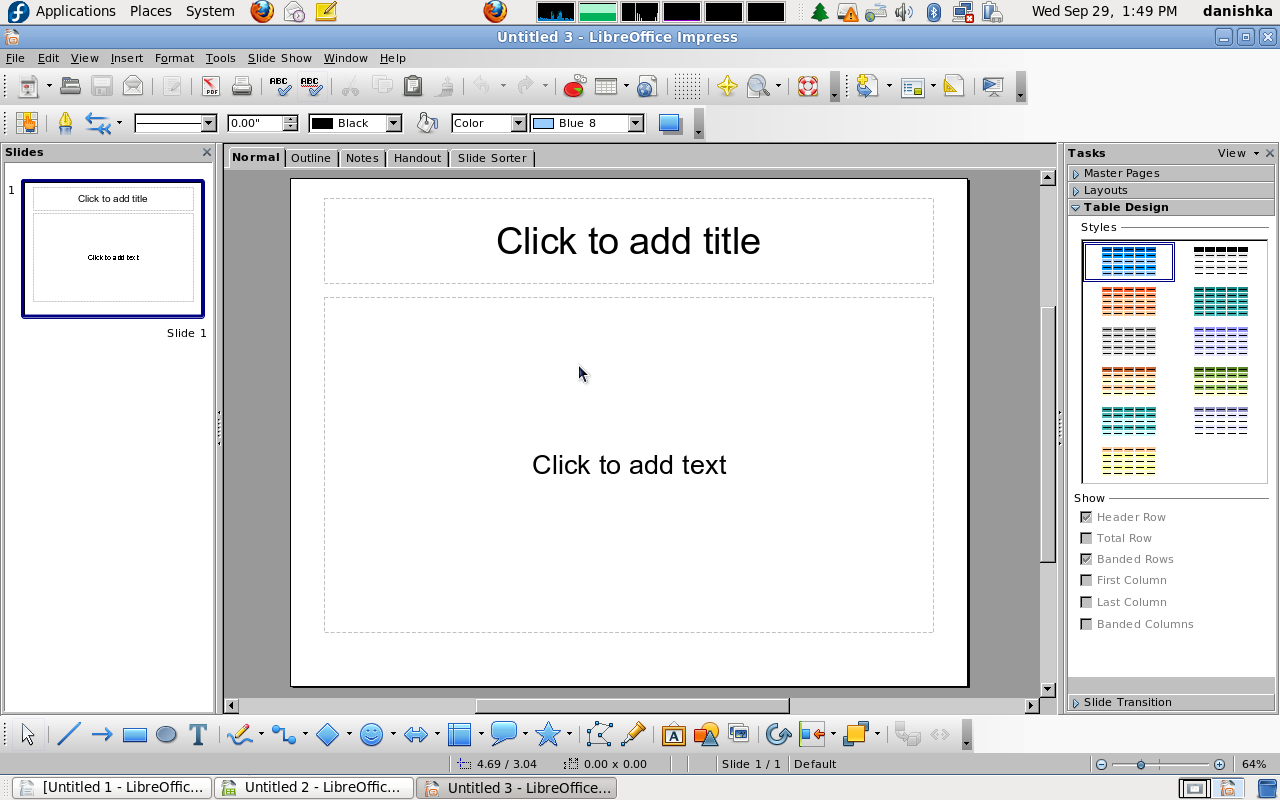The image size is (1280, 800).
Task: Switch to the Slide Sorter tab
Action: coord(492,158)
